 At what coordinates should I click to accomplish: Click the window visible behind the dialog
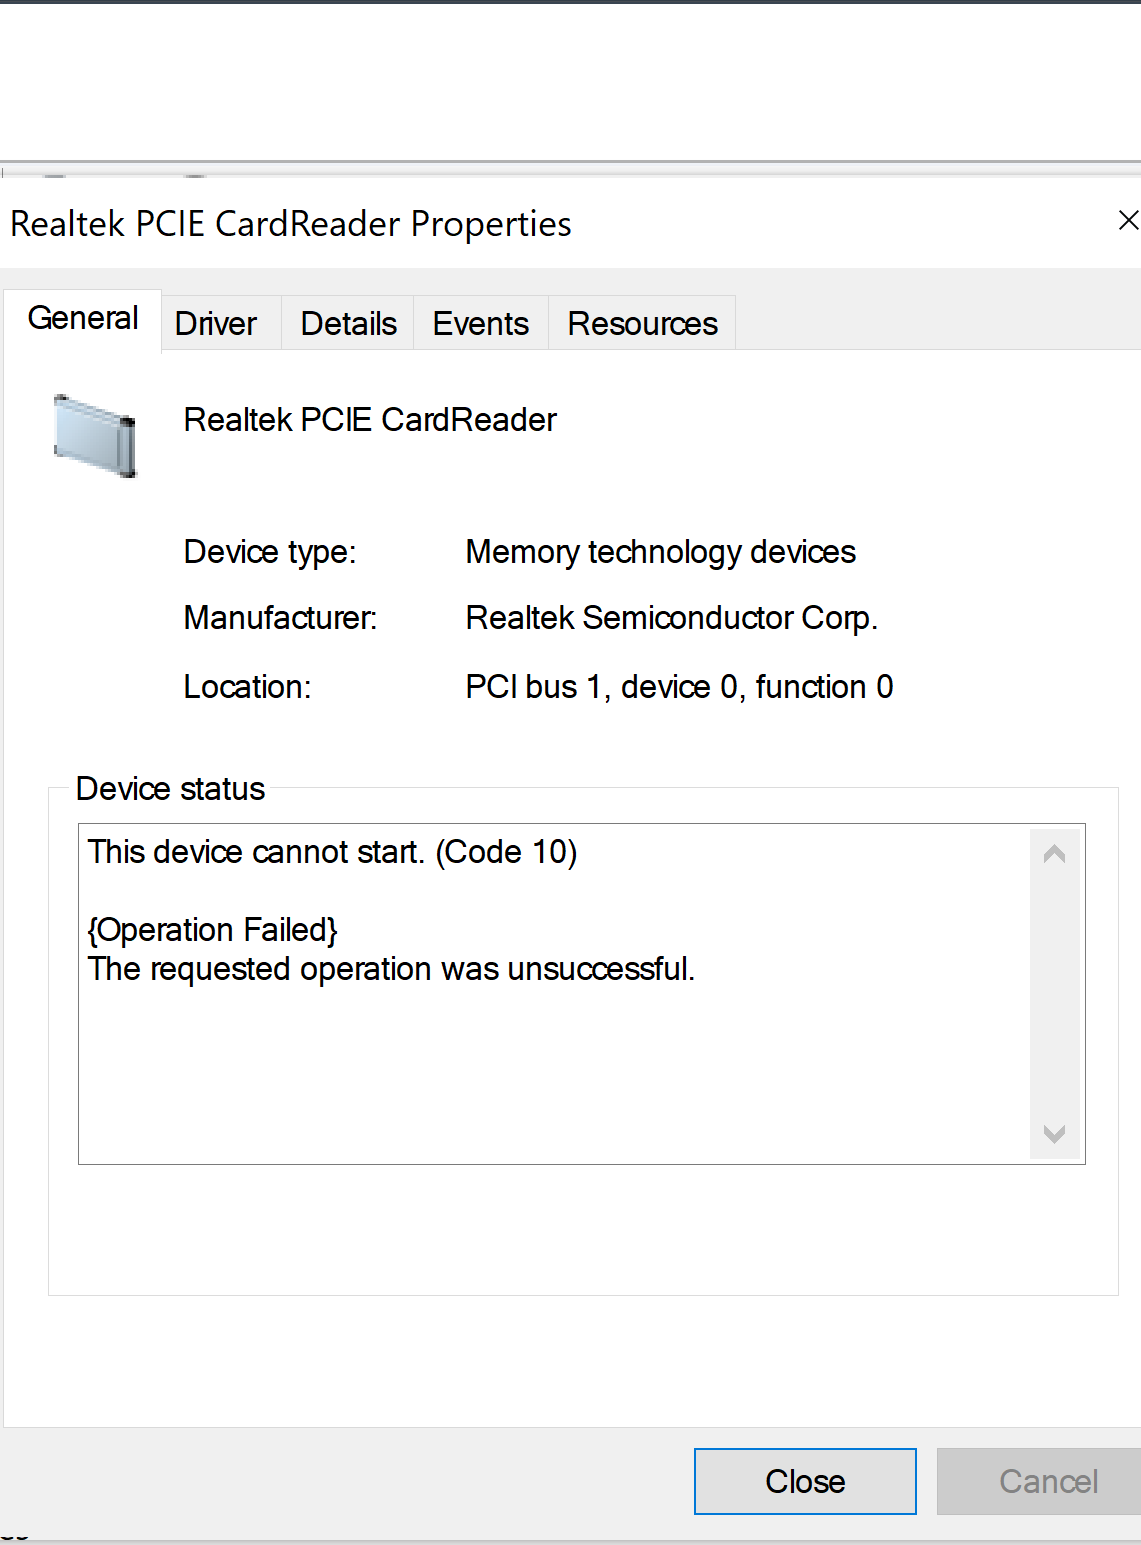point(570,80)
